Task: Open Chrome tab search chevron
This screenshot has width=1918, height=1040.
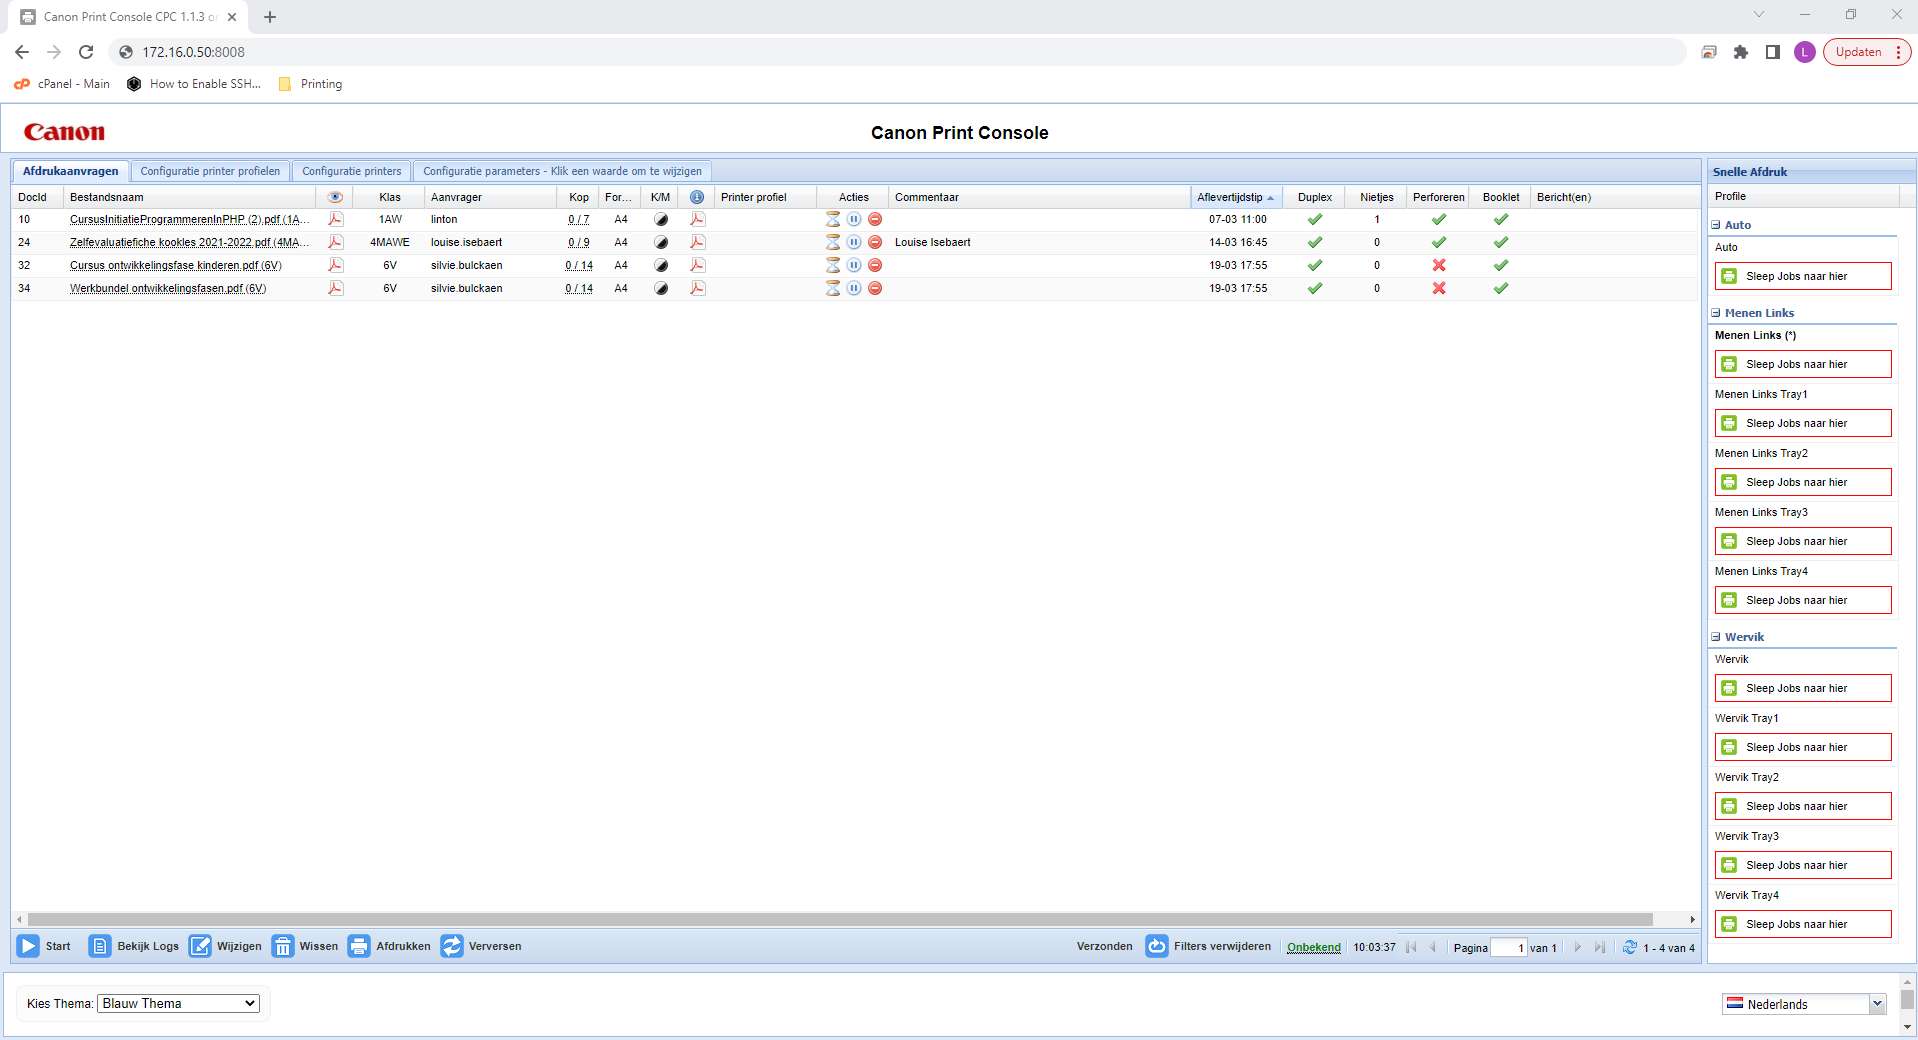Action: (1759, 15)
